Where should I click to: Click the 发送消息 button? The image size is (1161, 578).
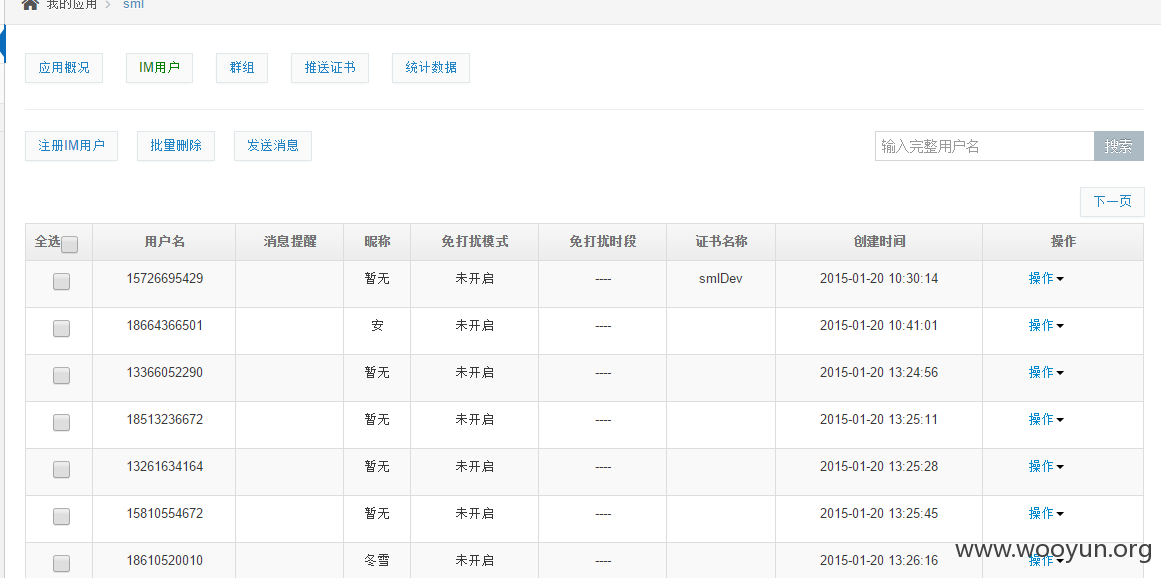[x=272, y=146]
